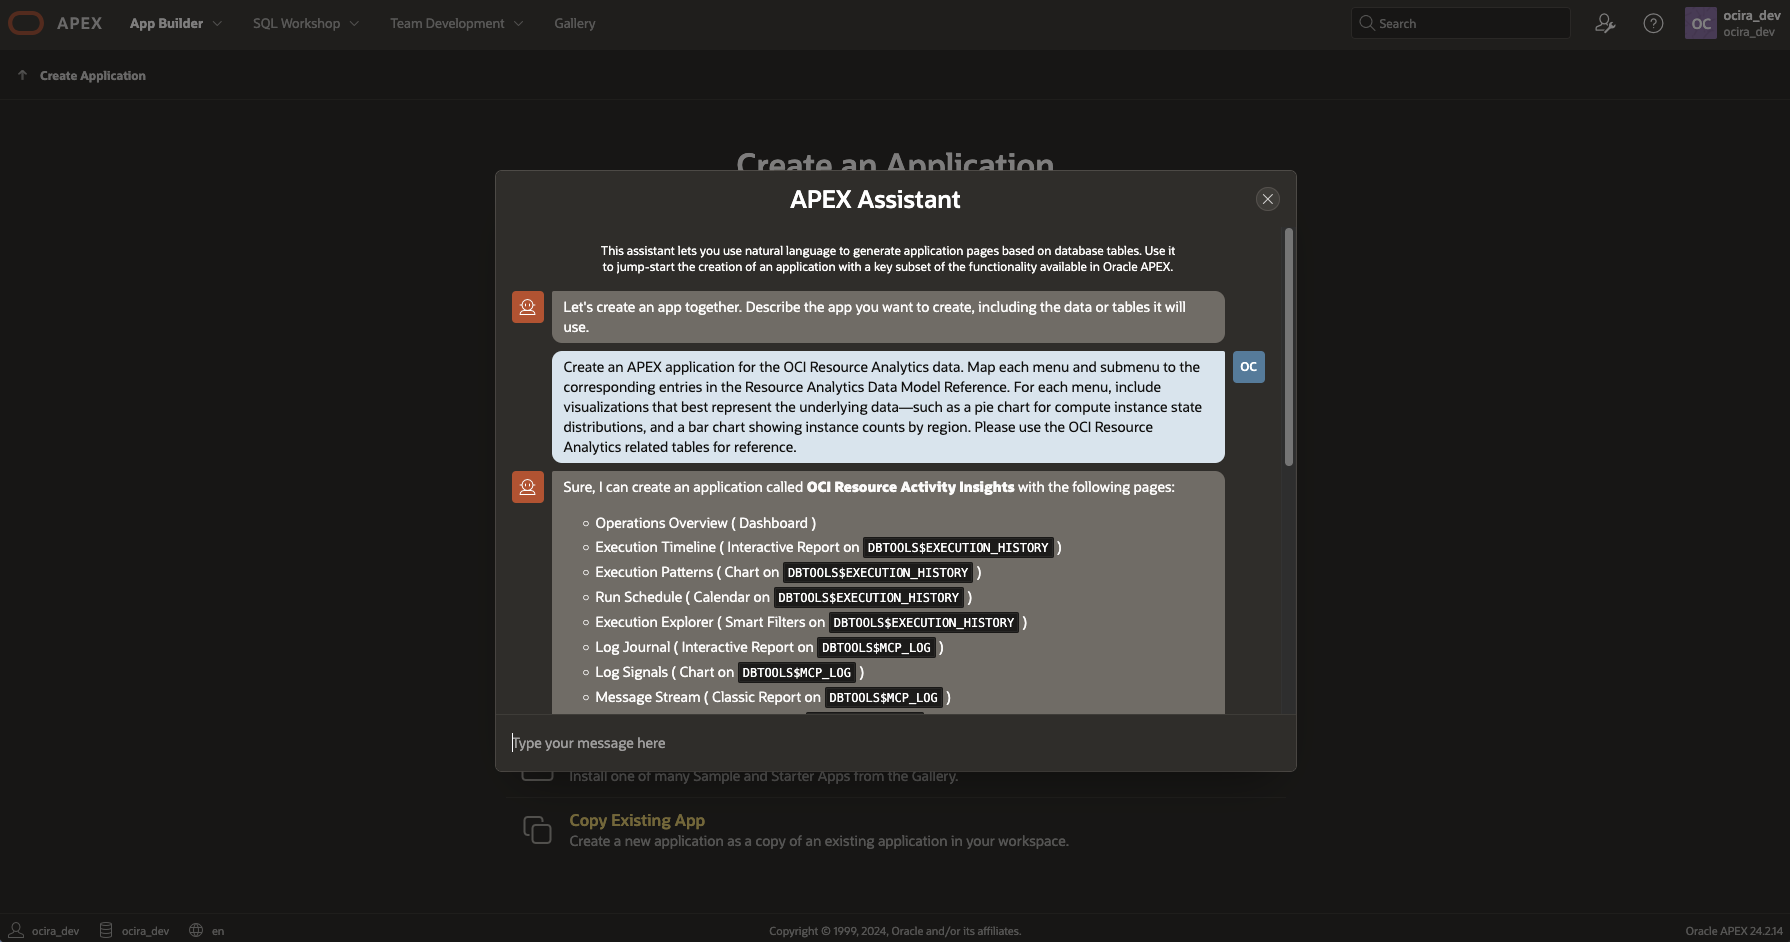Open the feedback icon in the header

click(x=1605, y=22)
